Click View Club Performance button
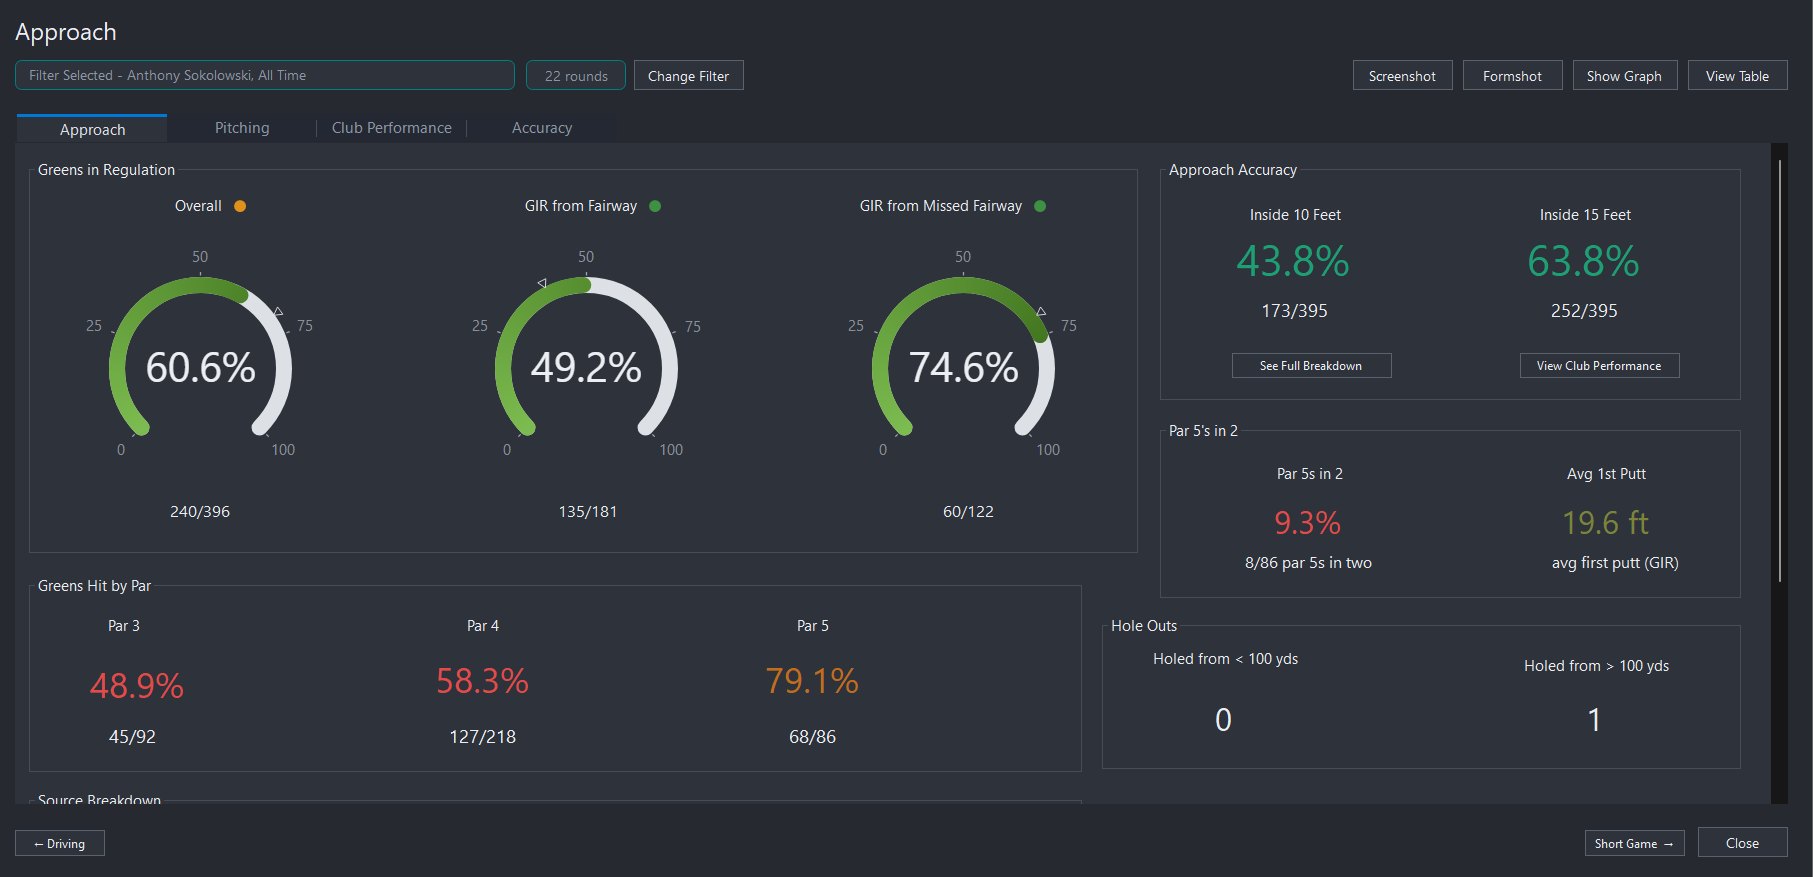Image resolution: width=1813 pixels, height=877 pixels. tap(1599, 366)
